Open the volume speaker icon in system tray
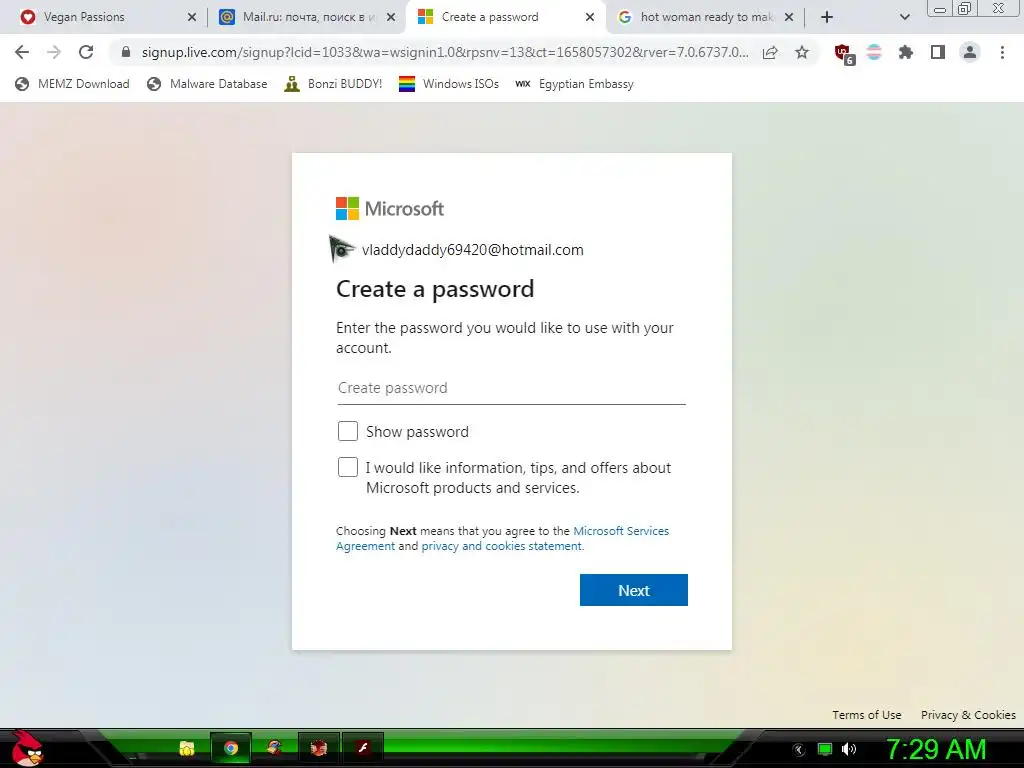This screenshot has height=768, width=1024. (849, 749)
